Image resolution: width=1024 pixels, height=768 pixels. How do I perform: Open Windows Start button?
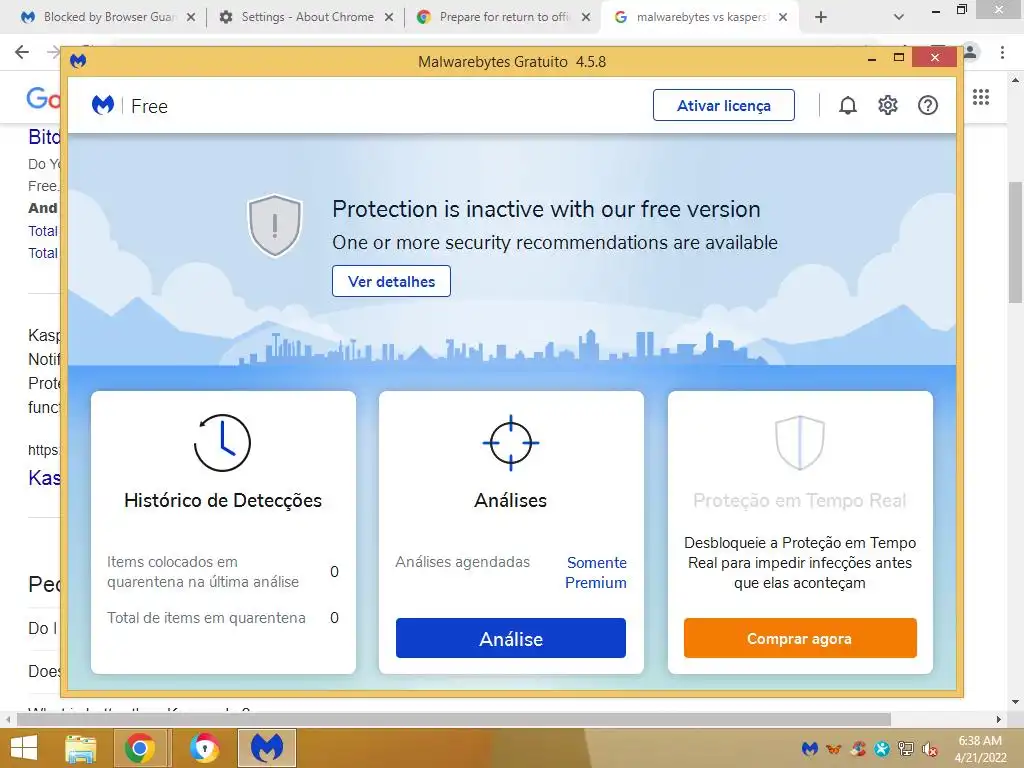24,748
